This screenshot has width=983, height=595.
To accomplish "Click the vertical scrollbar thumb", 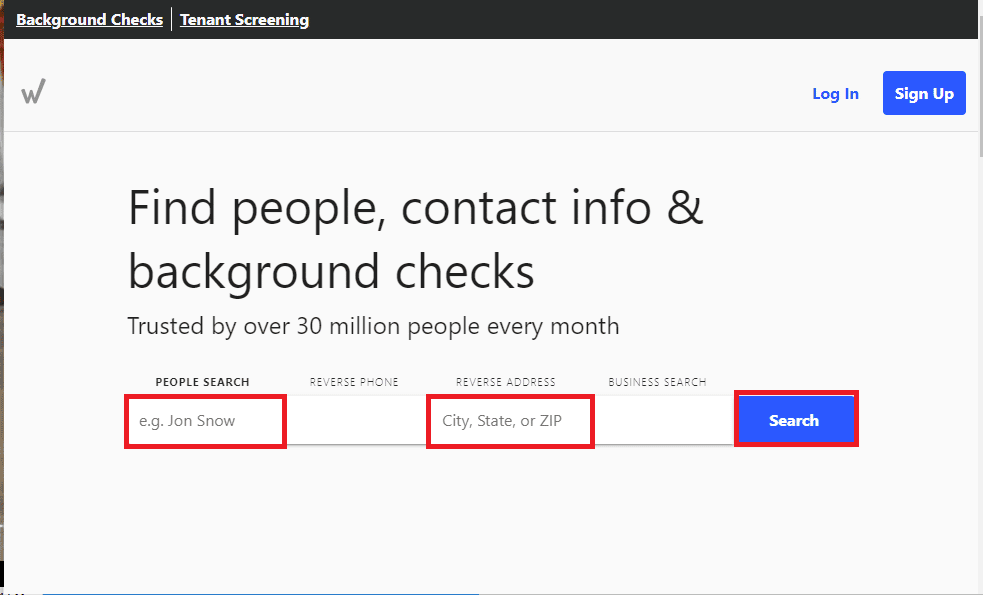I will pos(980,85).
